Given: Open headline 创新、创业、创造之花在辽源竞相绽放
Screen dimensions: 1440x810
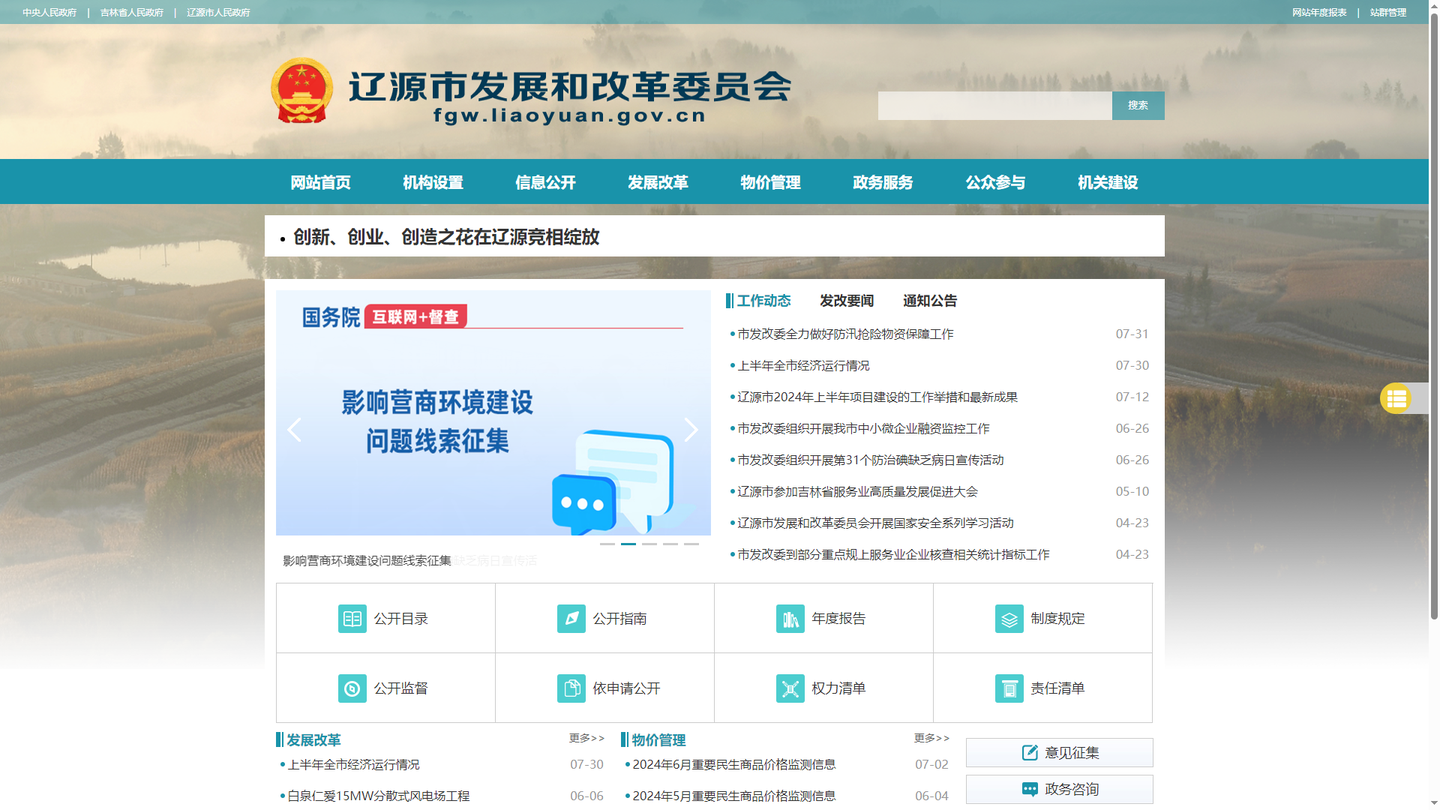Looking at the screenshot, I should click(446, 237).
